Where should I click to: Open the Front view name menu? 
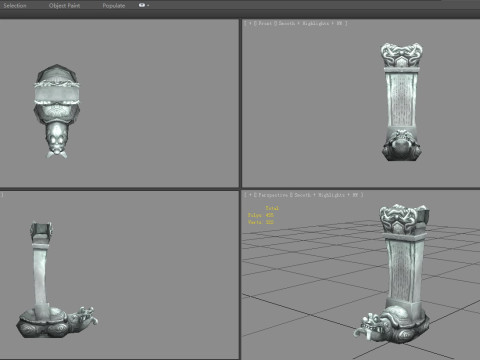(x=265, y=23)
